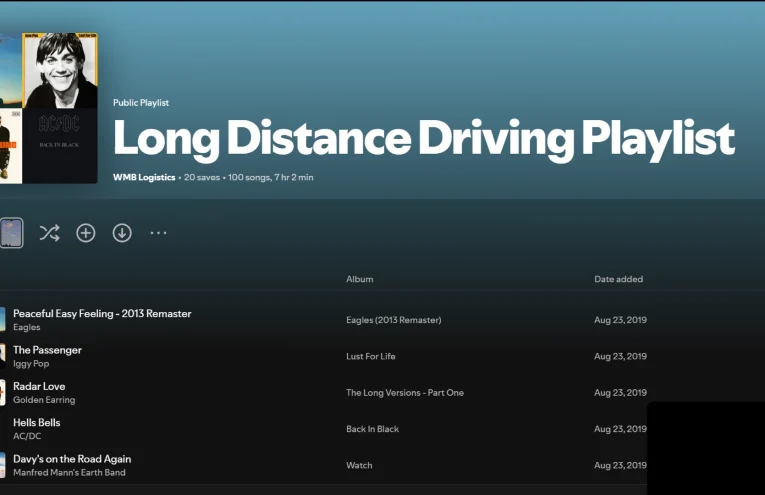Click the Radar Love track artwork
The width and height of the screenshot is (765, 495).
[x=2, y=392]
